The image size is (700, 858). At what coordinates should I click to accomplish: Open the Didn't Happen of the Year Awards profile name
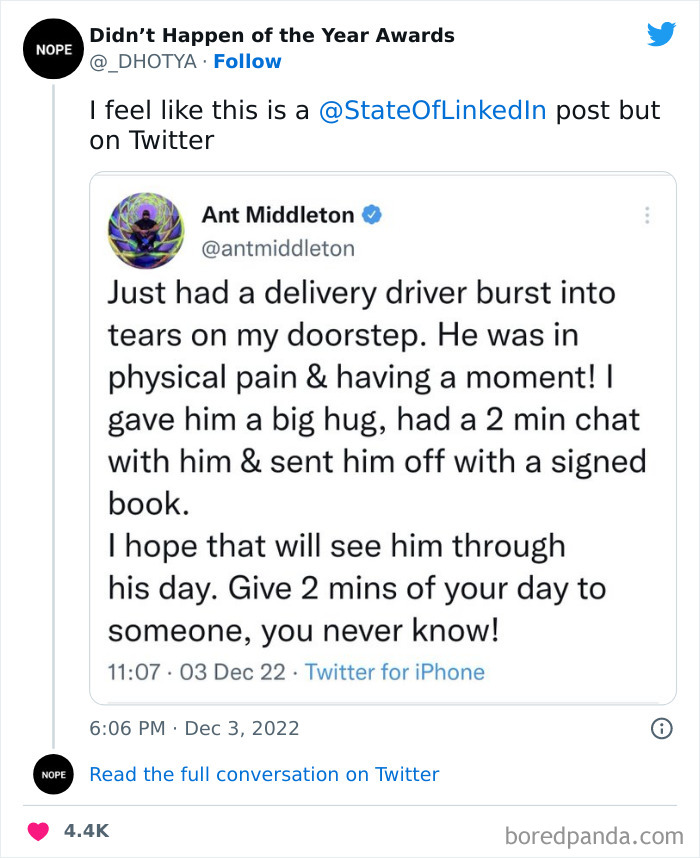click(x=272, y=36)
